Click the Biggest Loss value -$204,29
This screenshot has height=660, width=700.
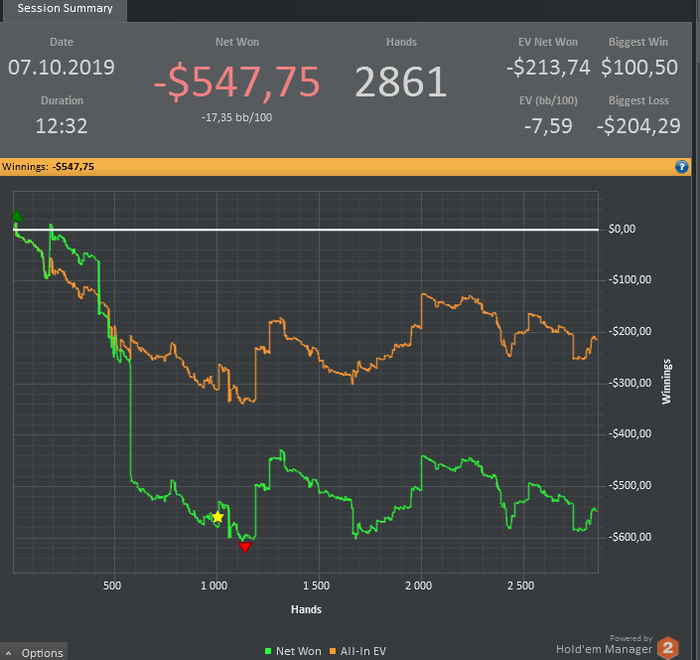coord(638,126)
